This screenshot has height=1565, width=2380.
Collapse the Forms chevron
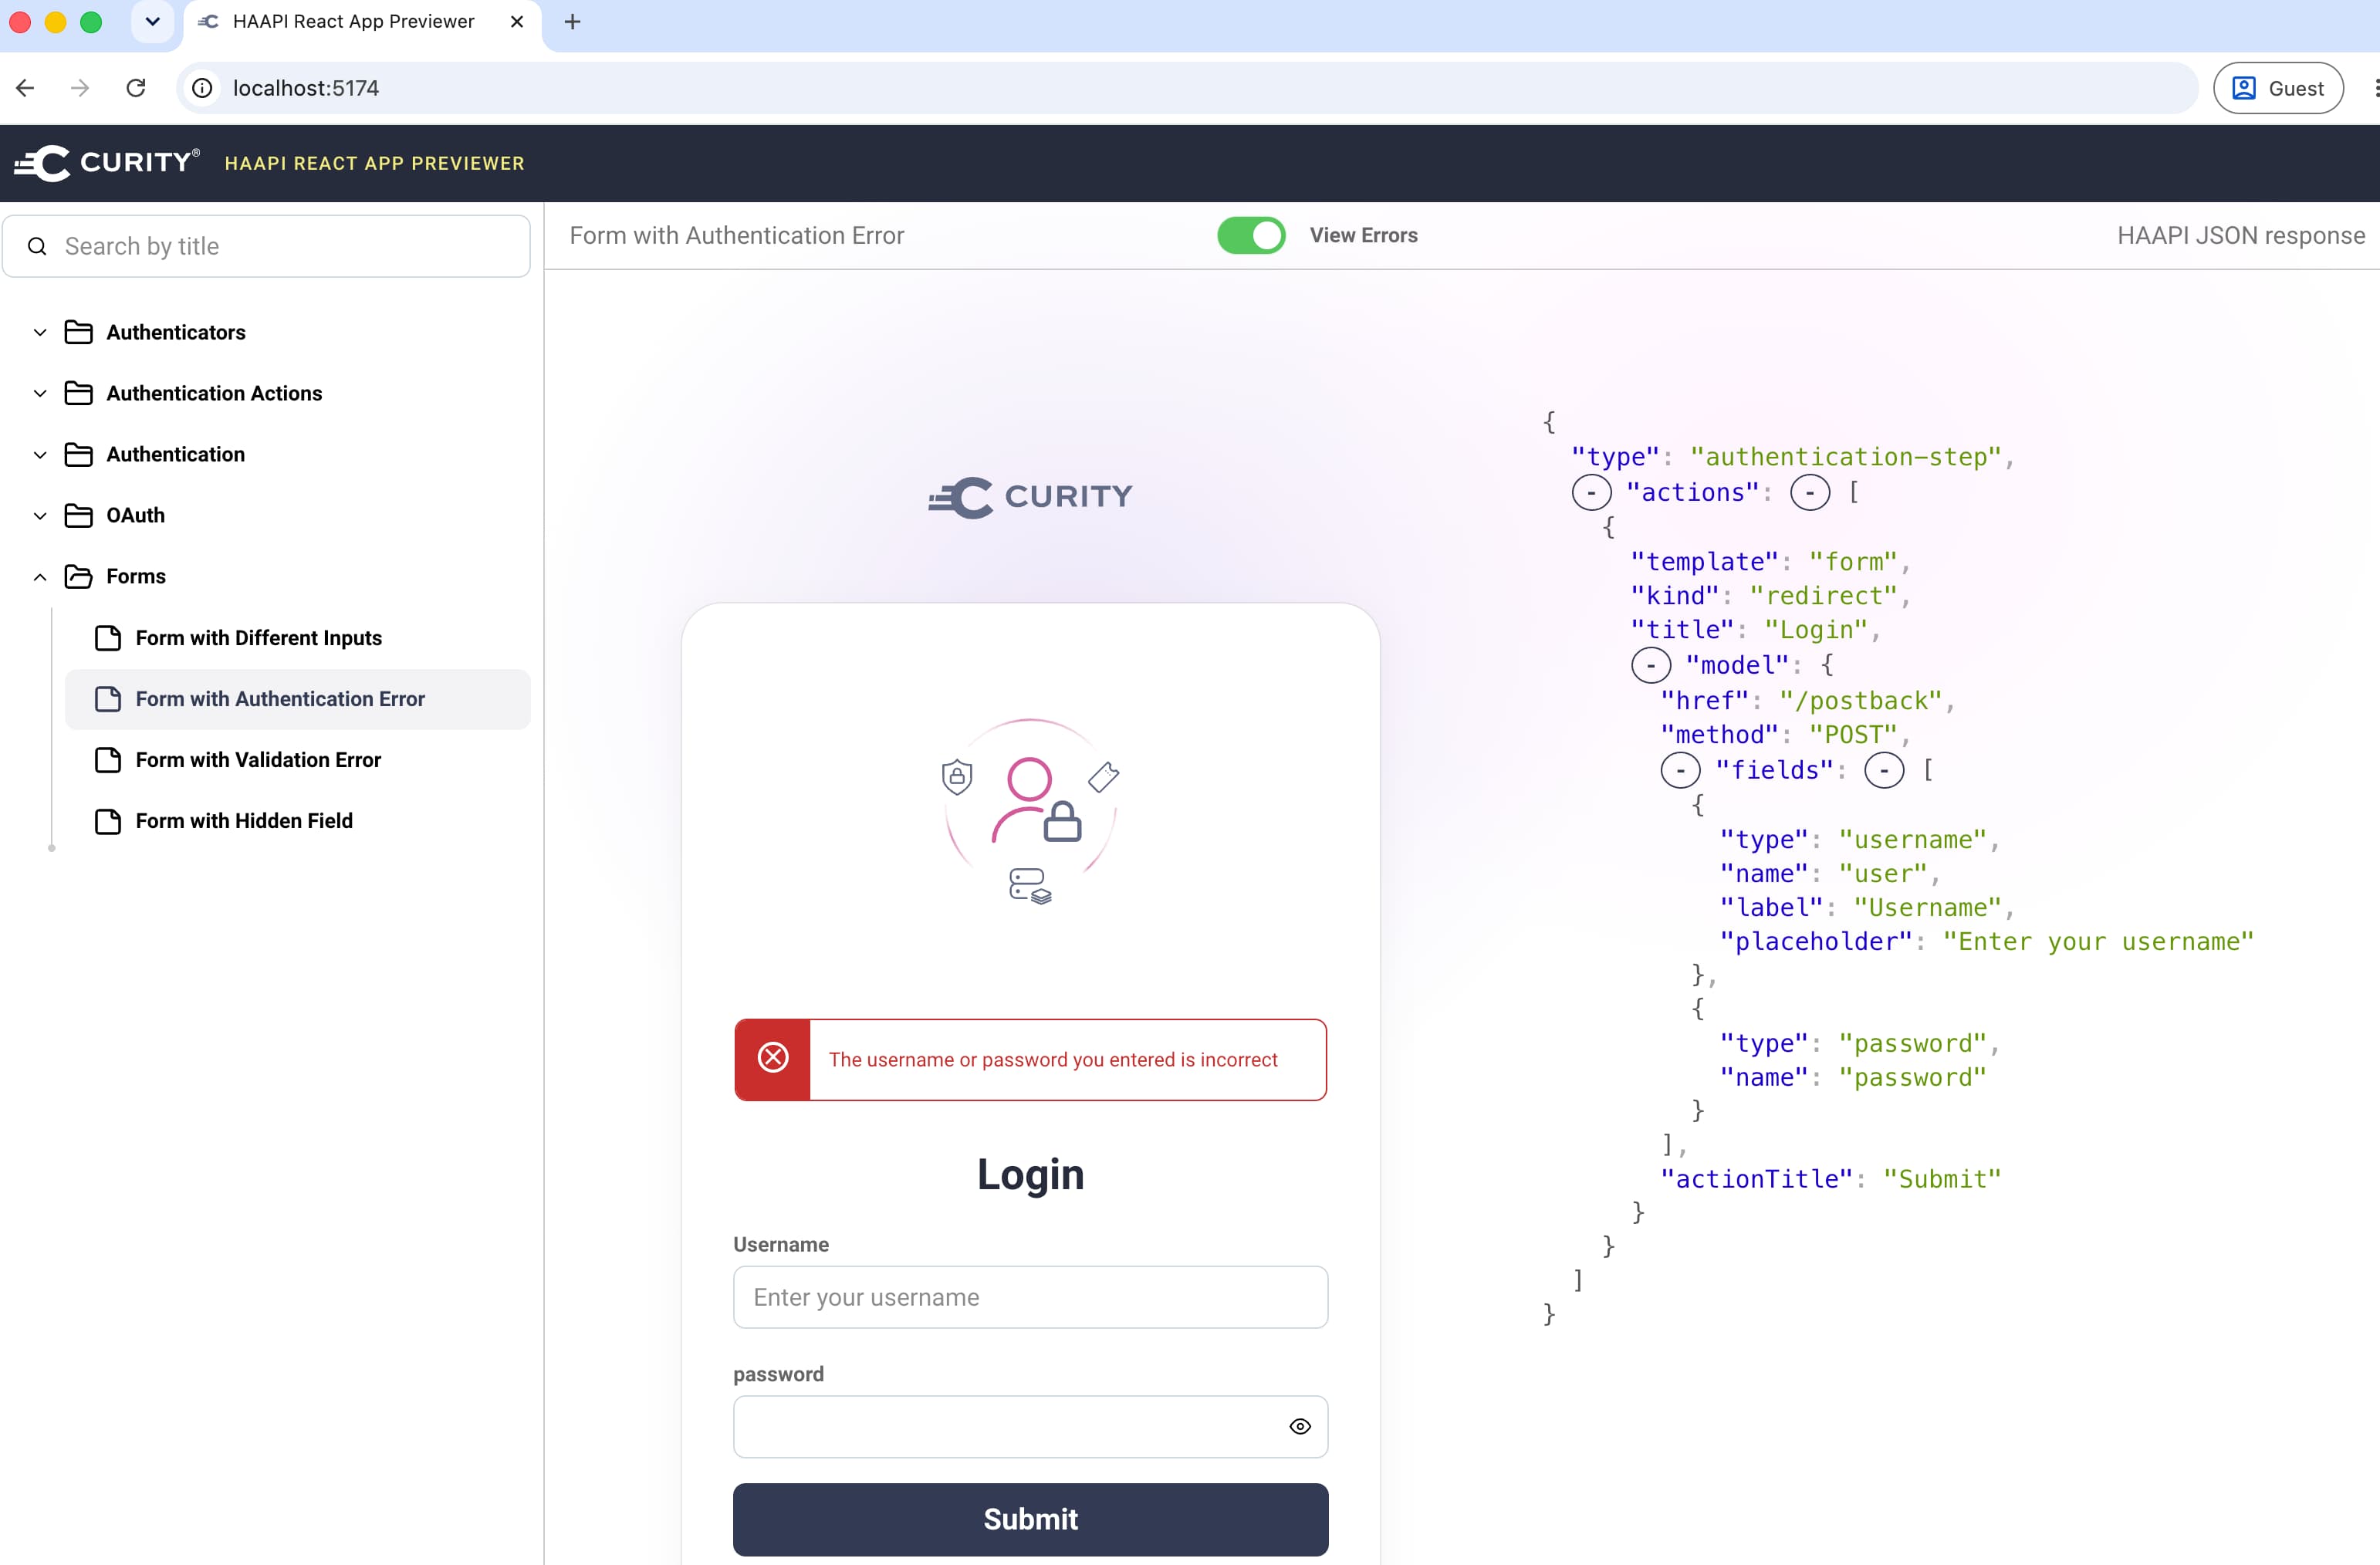pyautogui.click(x=40, y=576)
